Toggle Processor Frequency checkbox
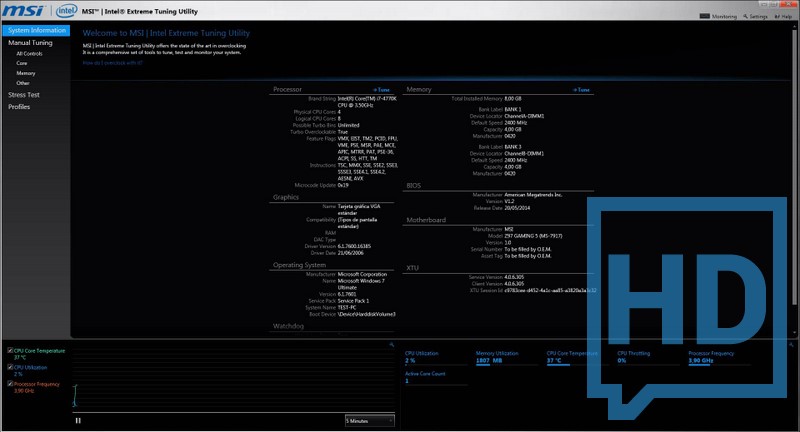800x432 pixels. coord(10,383)
